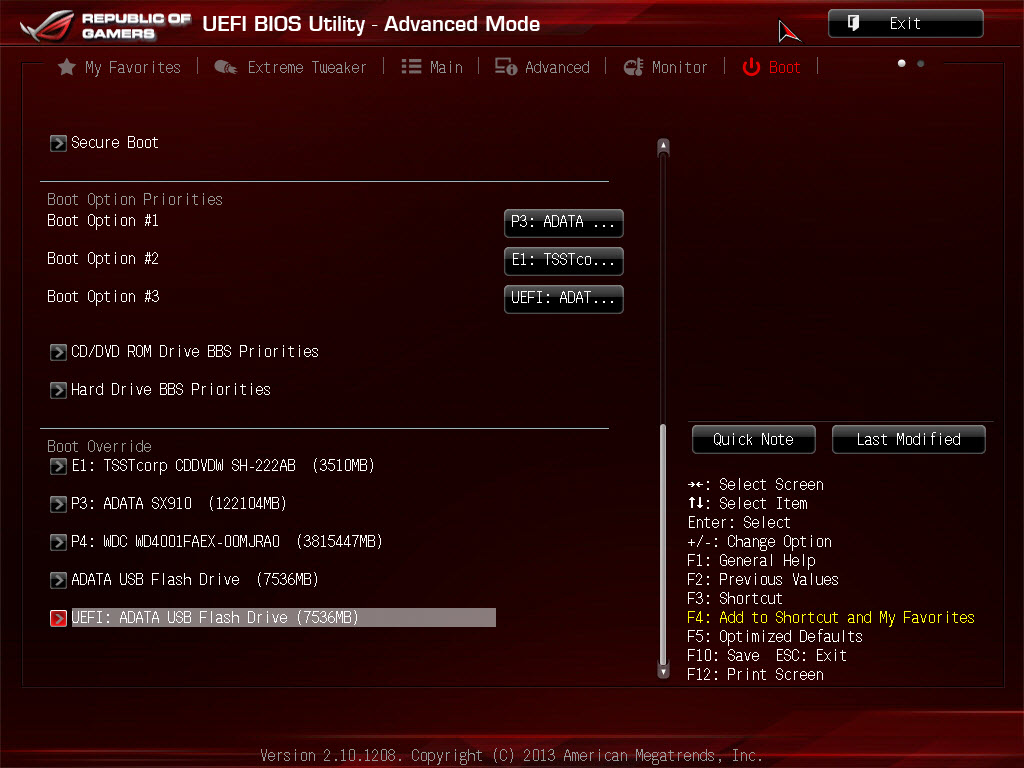Viewport: 1024px width, 768px height.
Task: Click the F2: Previous Values hint
Action: 763,580
